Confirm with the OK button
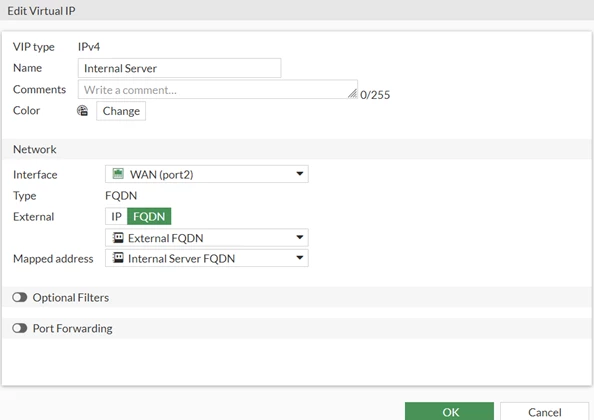The image size is (594, 420). 449,411
